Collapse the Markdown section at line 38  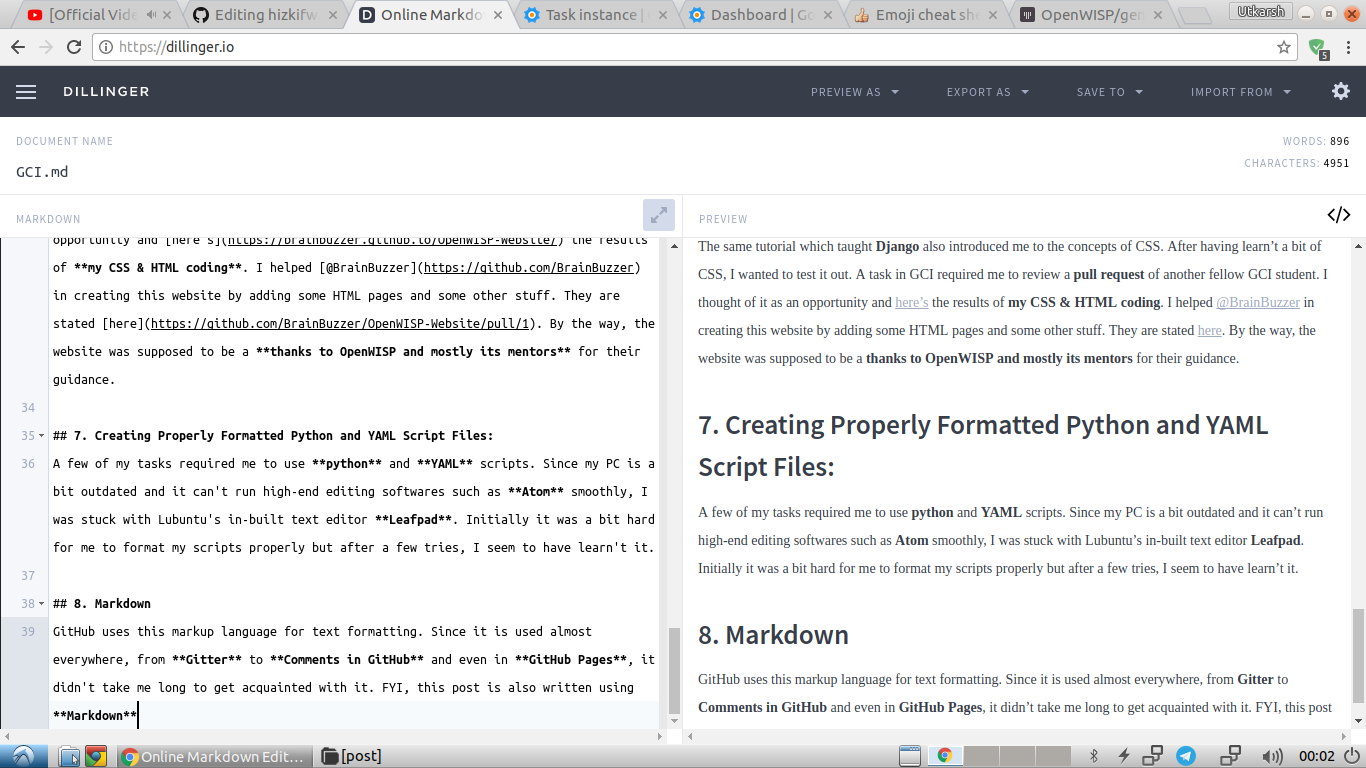tap(42, 603)
